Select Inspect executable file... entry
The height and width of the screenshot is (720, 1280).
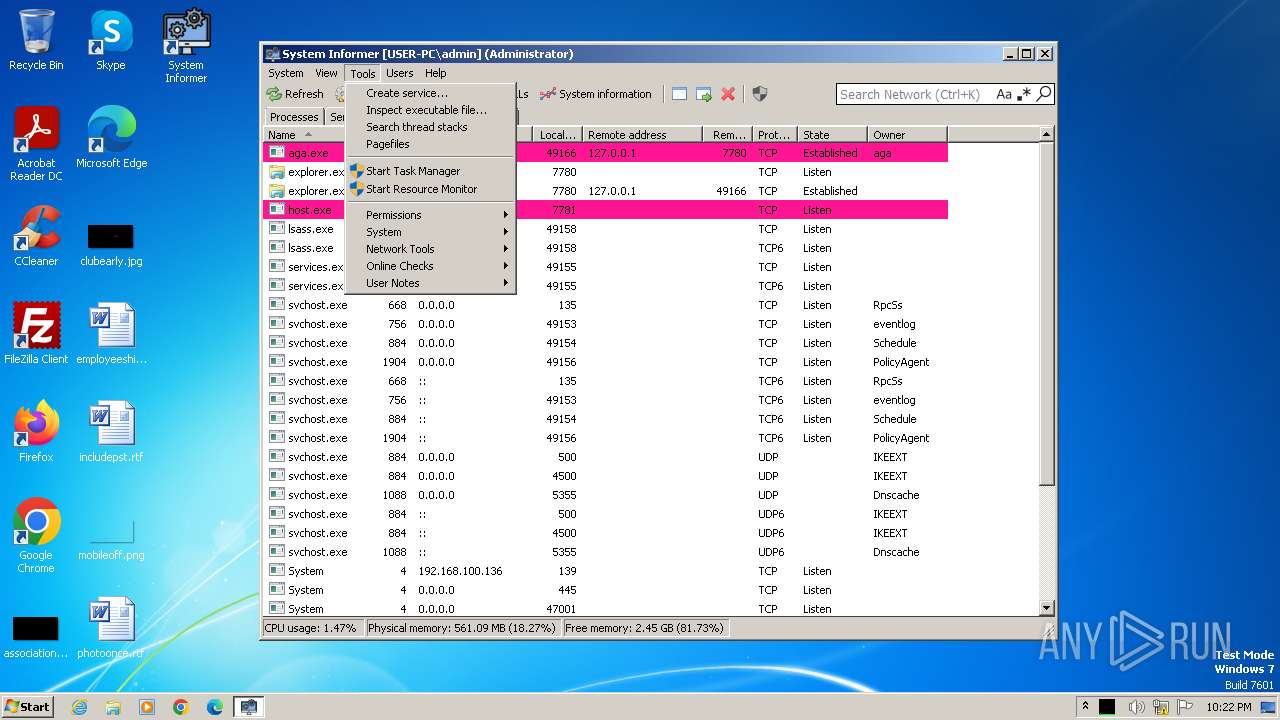pos(430,110)
